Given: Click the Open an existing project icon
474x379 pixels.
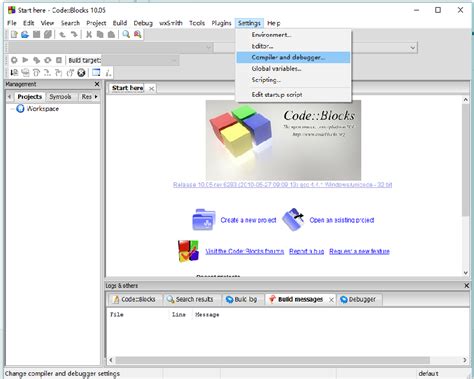Looking at the screenshot, I should click(293, 219).
